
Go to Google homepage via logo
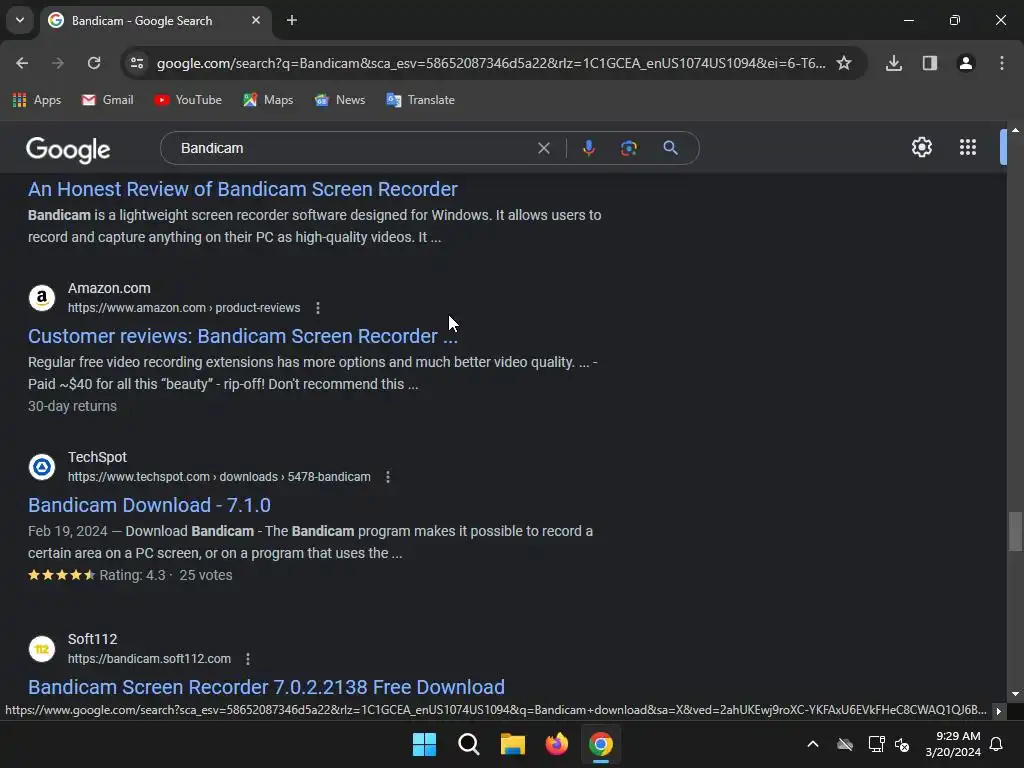click(68, 150)
